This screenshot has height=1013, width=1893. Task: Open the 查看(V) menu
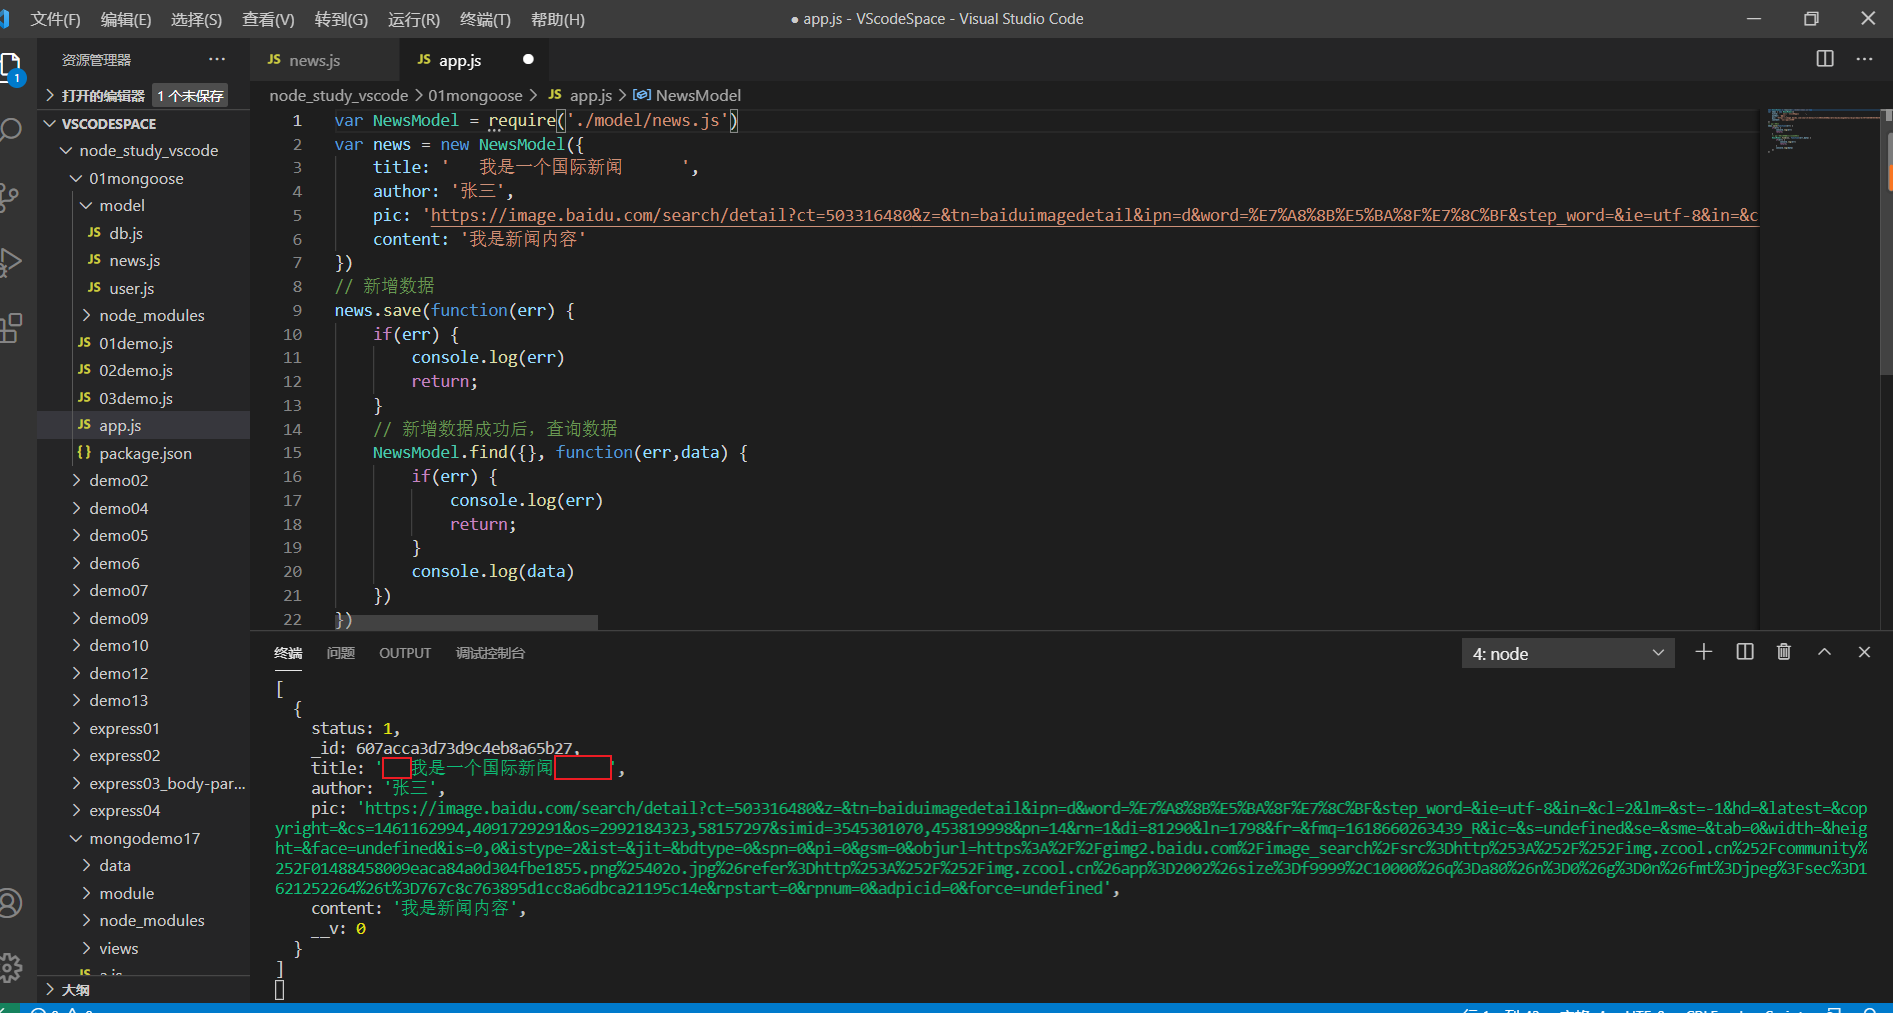pos(268,19)
